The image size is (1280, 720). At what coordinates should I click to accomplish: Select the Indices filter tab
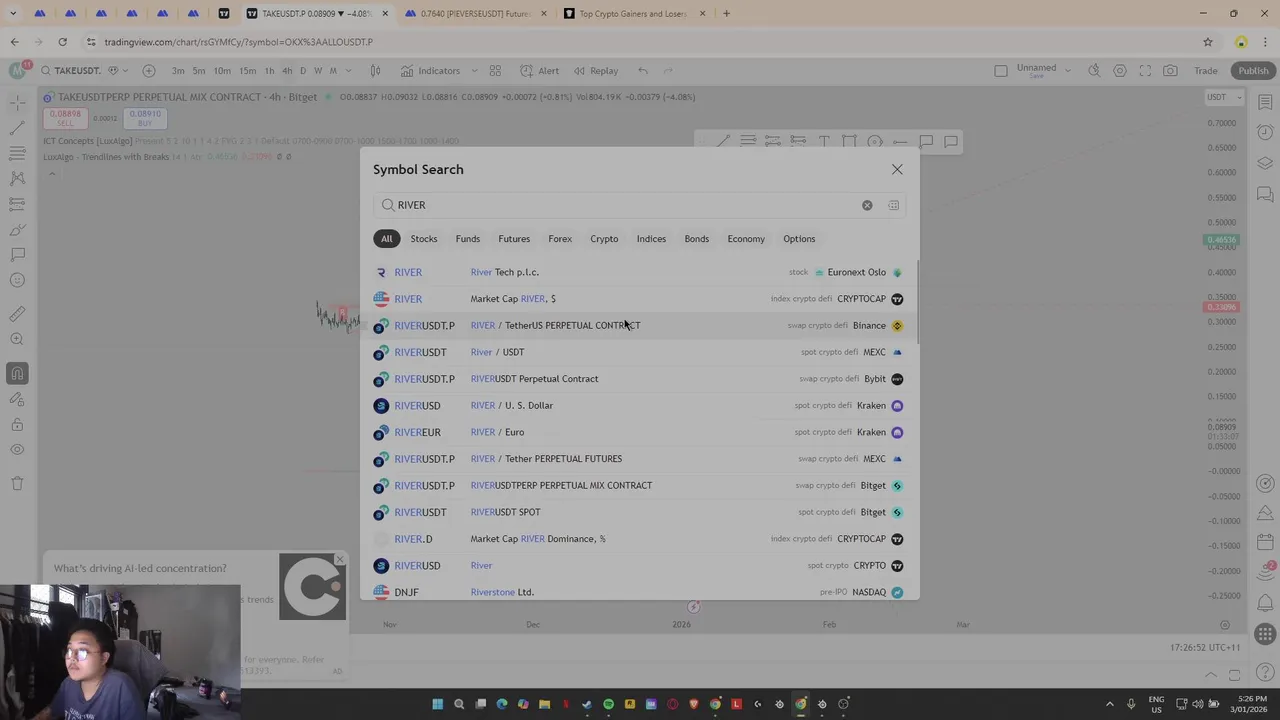[651, 239]
